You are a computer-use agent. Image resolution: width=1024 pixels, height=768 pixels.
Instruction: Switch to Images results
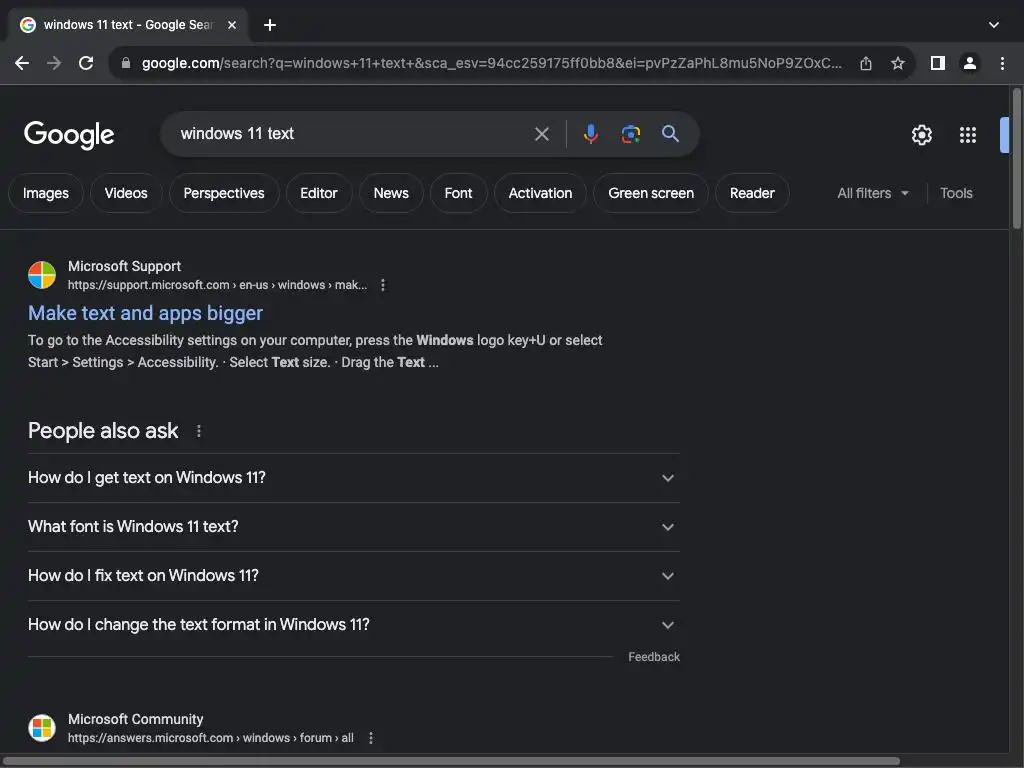[46, 193]
